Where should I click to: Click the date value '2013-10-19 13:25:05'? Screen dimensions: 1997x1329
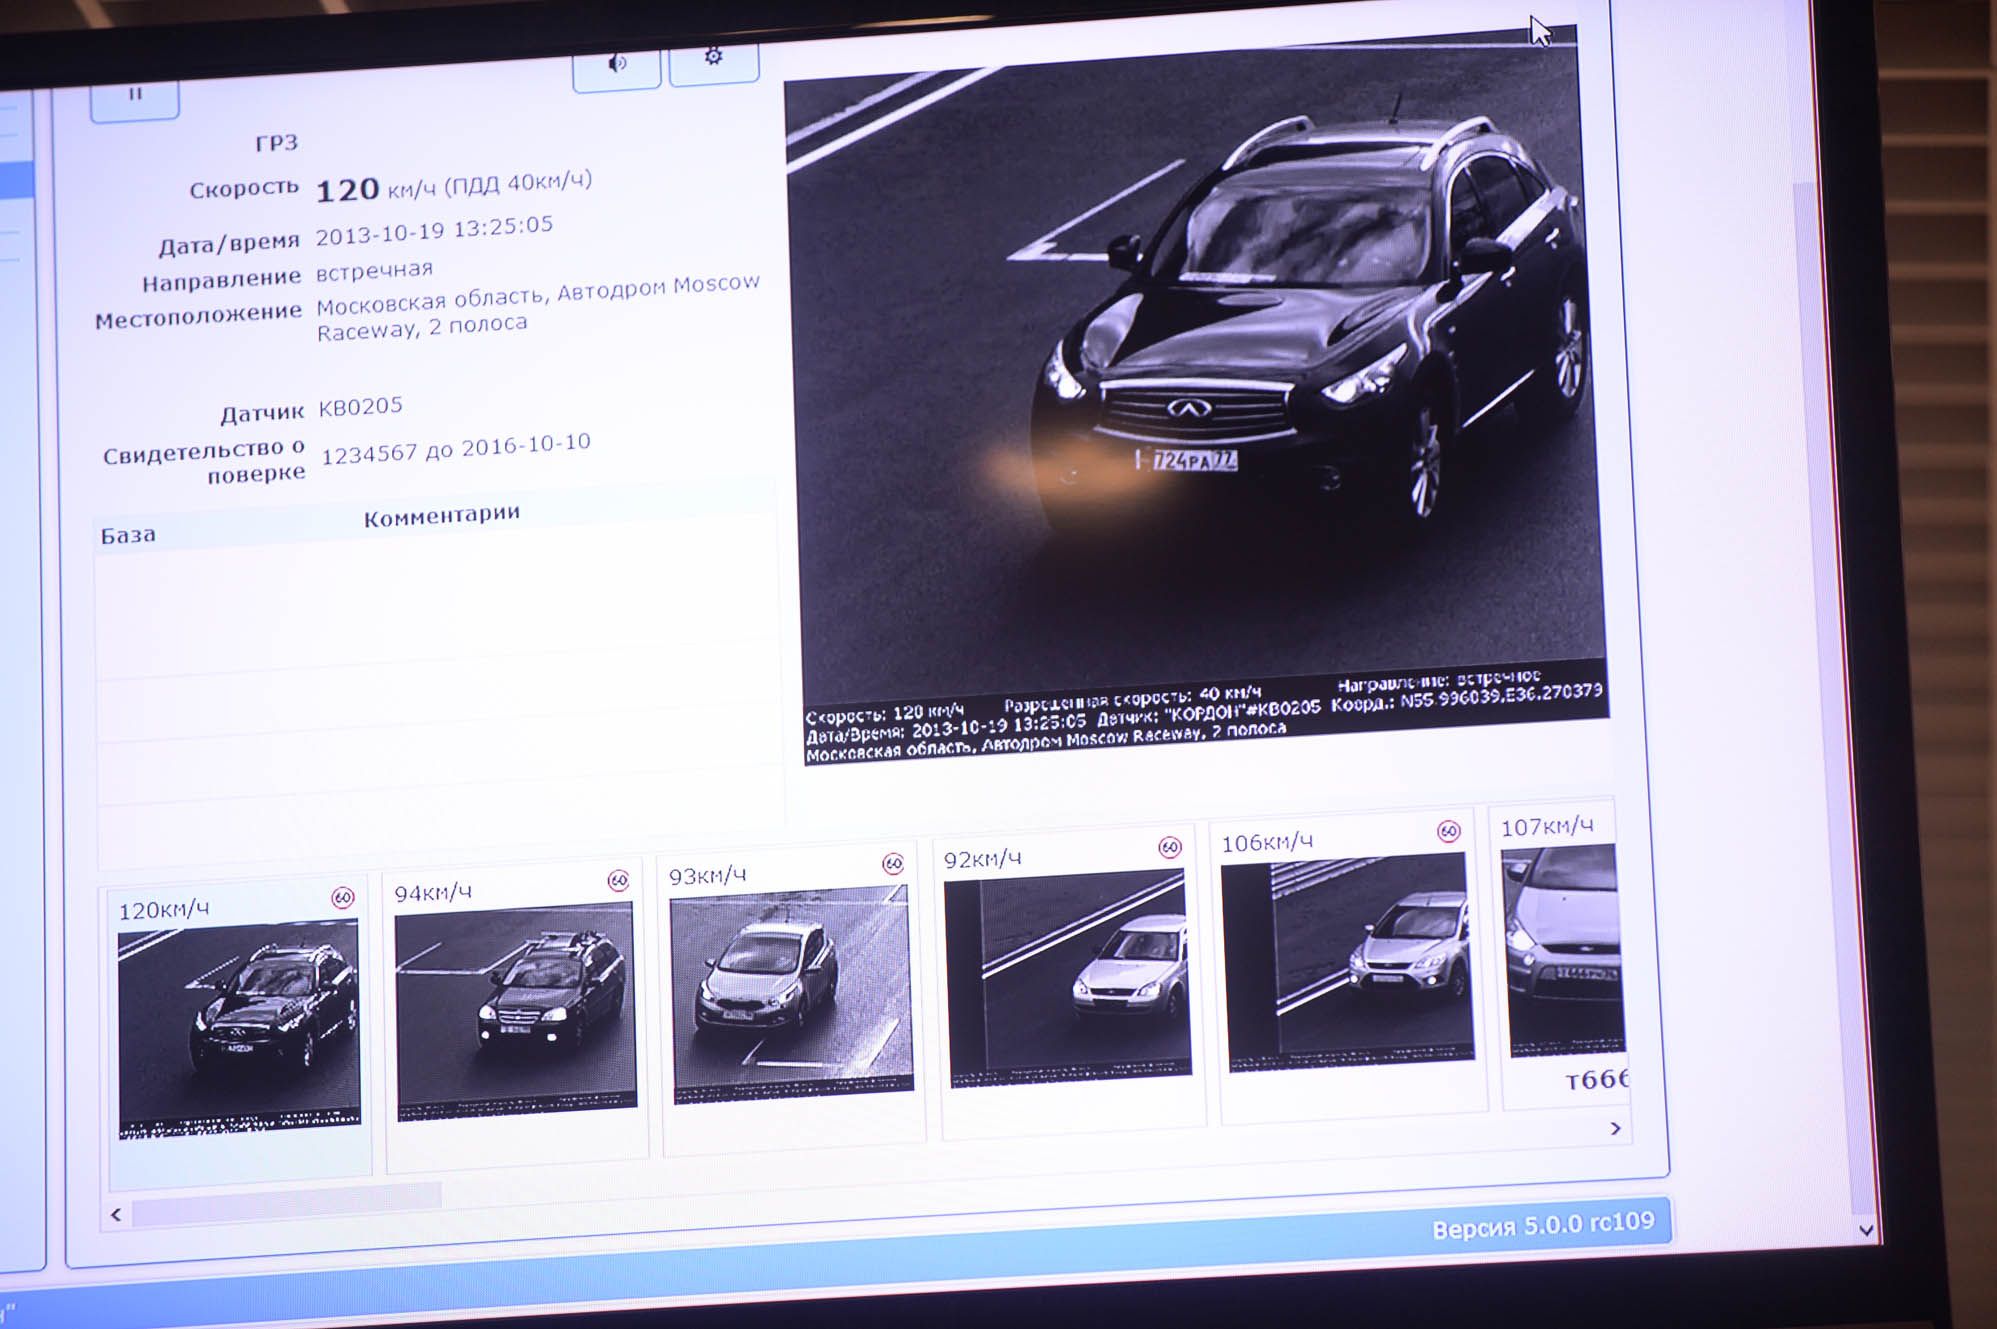coord(434,230)
